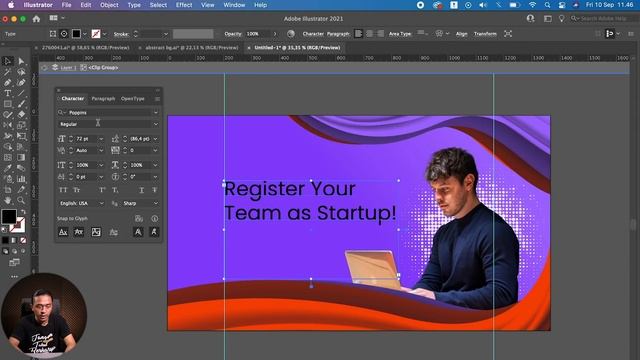Enable Snap to Baseline glyph option

[x=63, y=232]
